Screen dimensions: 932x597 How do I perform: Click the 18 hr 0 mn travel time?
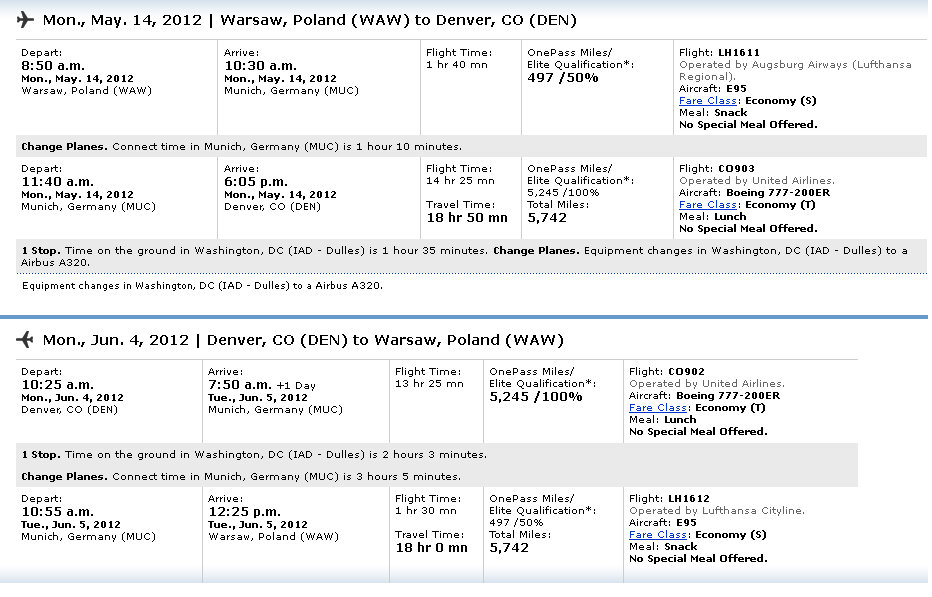point(432,548)
